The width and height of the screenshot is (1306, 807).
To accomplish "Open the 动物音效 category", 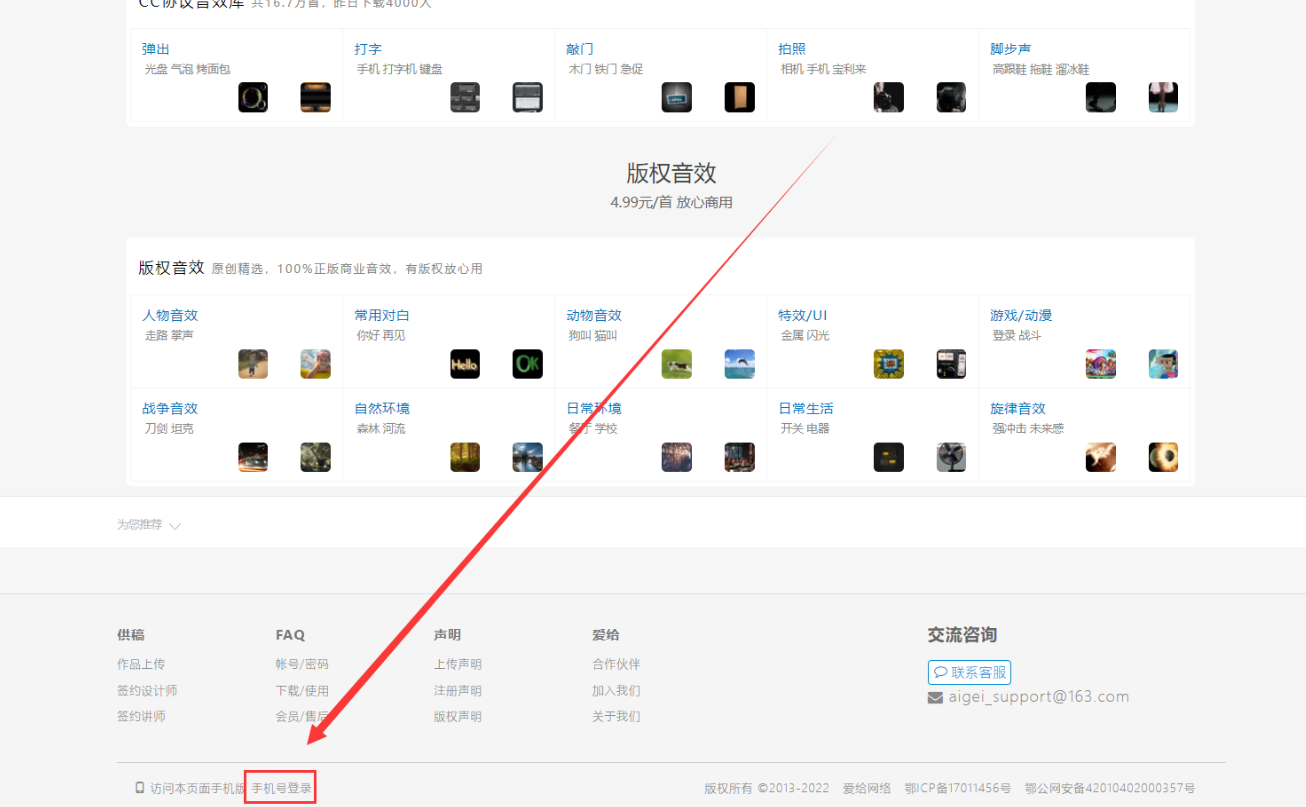I will pos(594,315).
